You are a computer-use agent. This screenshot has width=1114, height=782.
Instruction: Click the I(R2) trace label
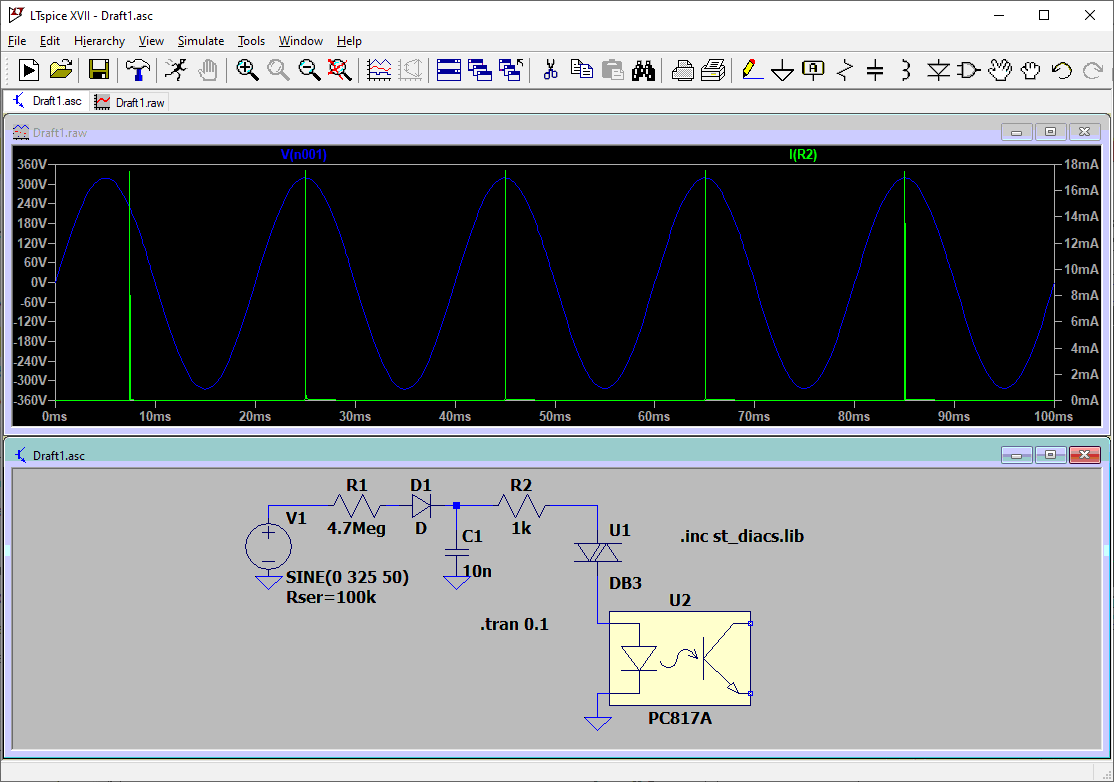pyautogui.click(x=803, y=154)
